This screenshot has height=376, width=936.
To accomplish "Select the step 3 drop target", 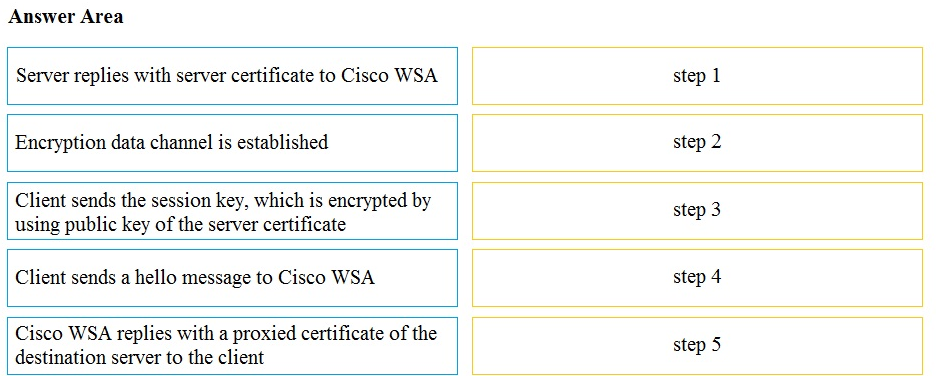I will [697, 211].
